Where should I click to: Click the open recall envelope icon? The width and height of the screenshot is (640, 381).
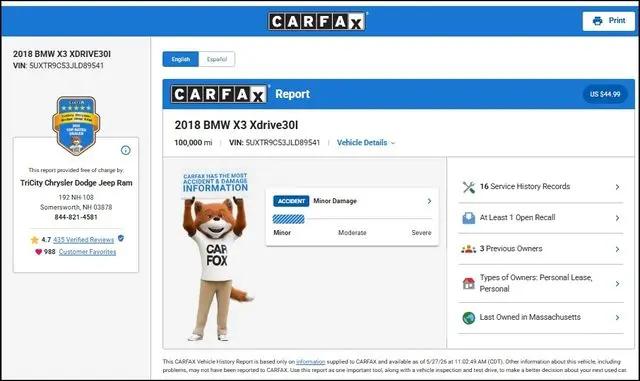coord(469,218)
